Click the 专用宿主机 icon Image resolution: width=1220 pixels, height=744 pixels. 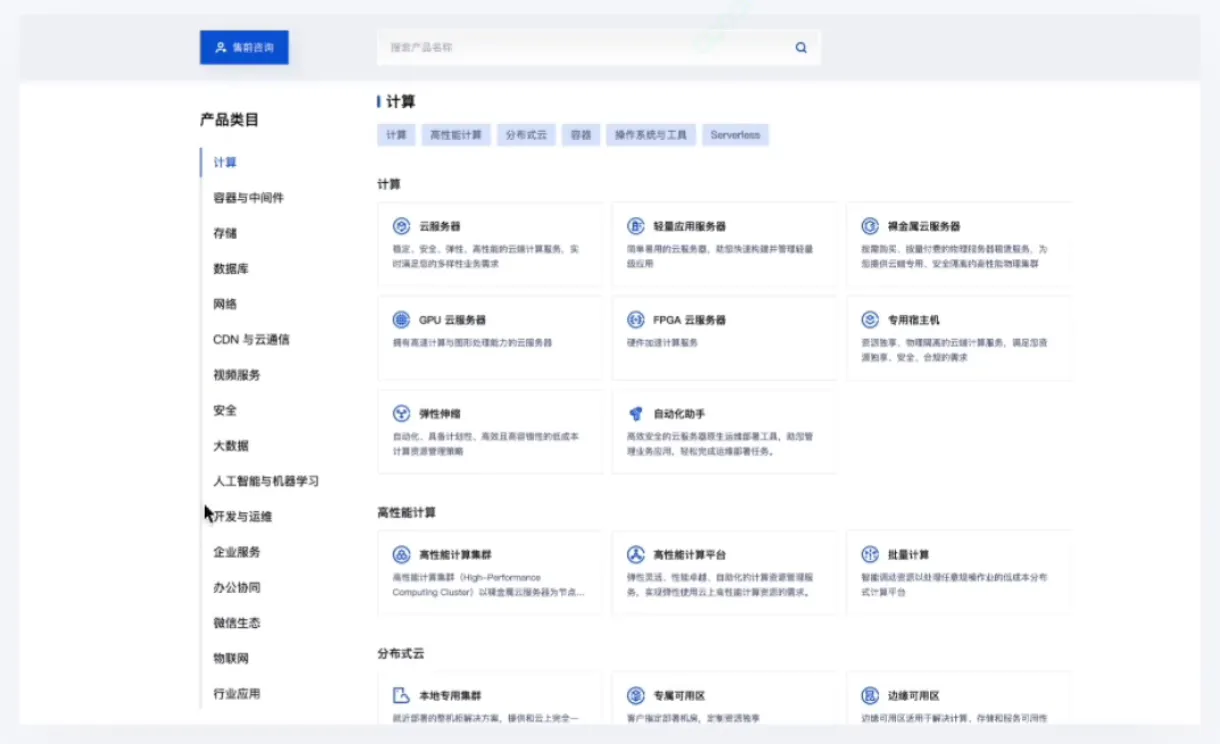(870, 320)
